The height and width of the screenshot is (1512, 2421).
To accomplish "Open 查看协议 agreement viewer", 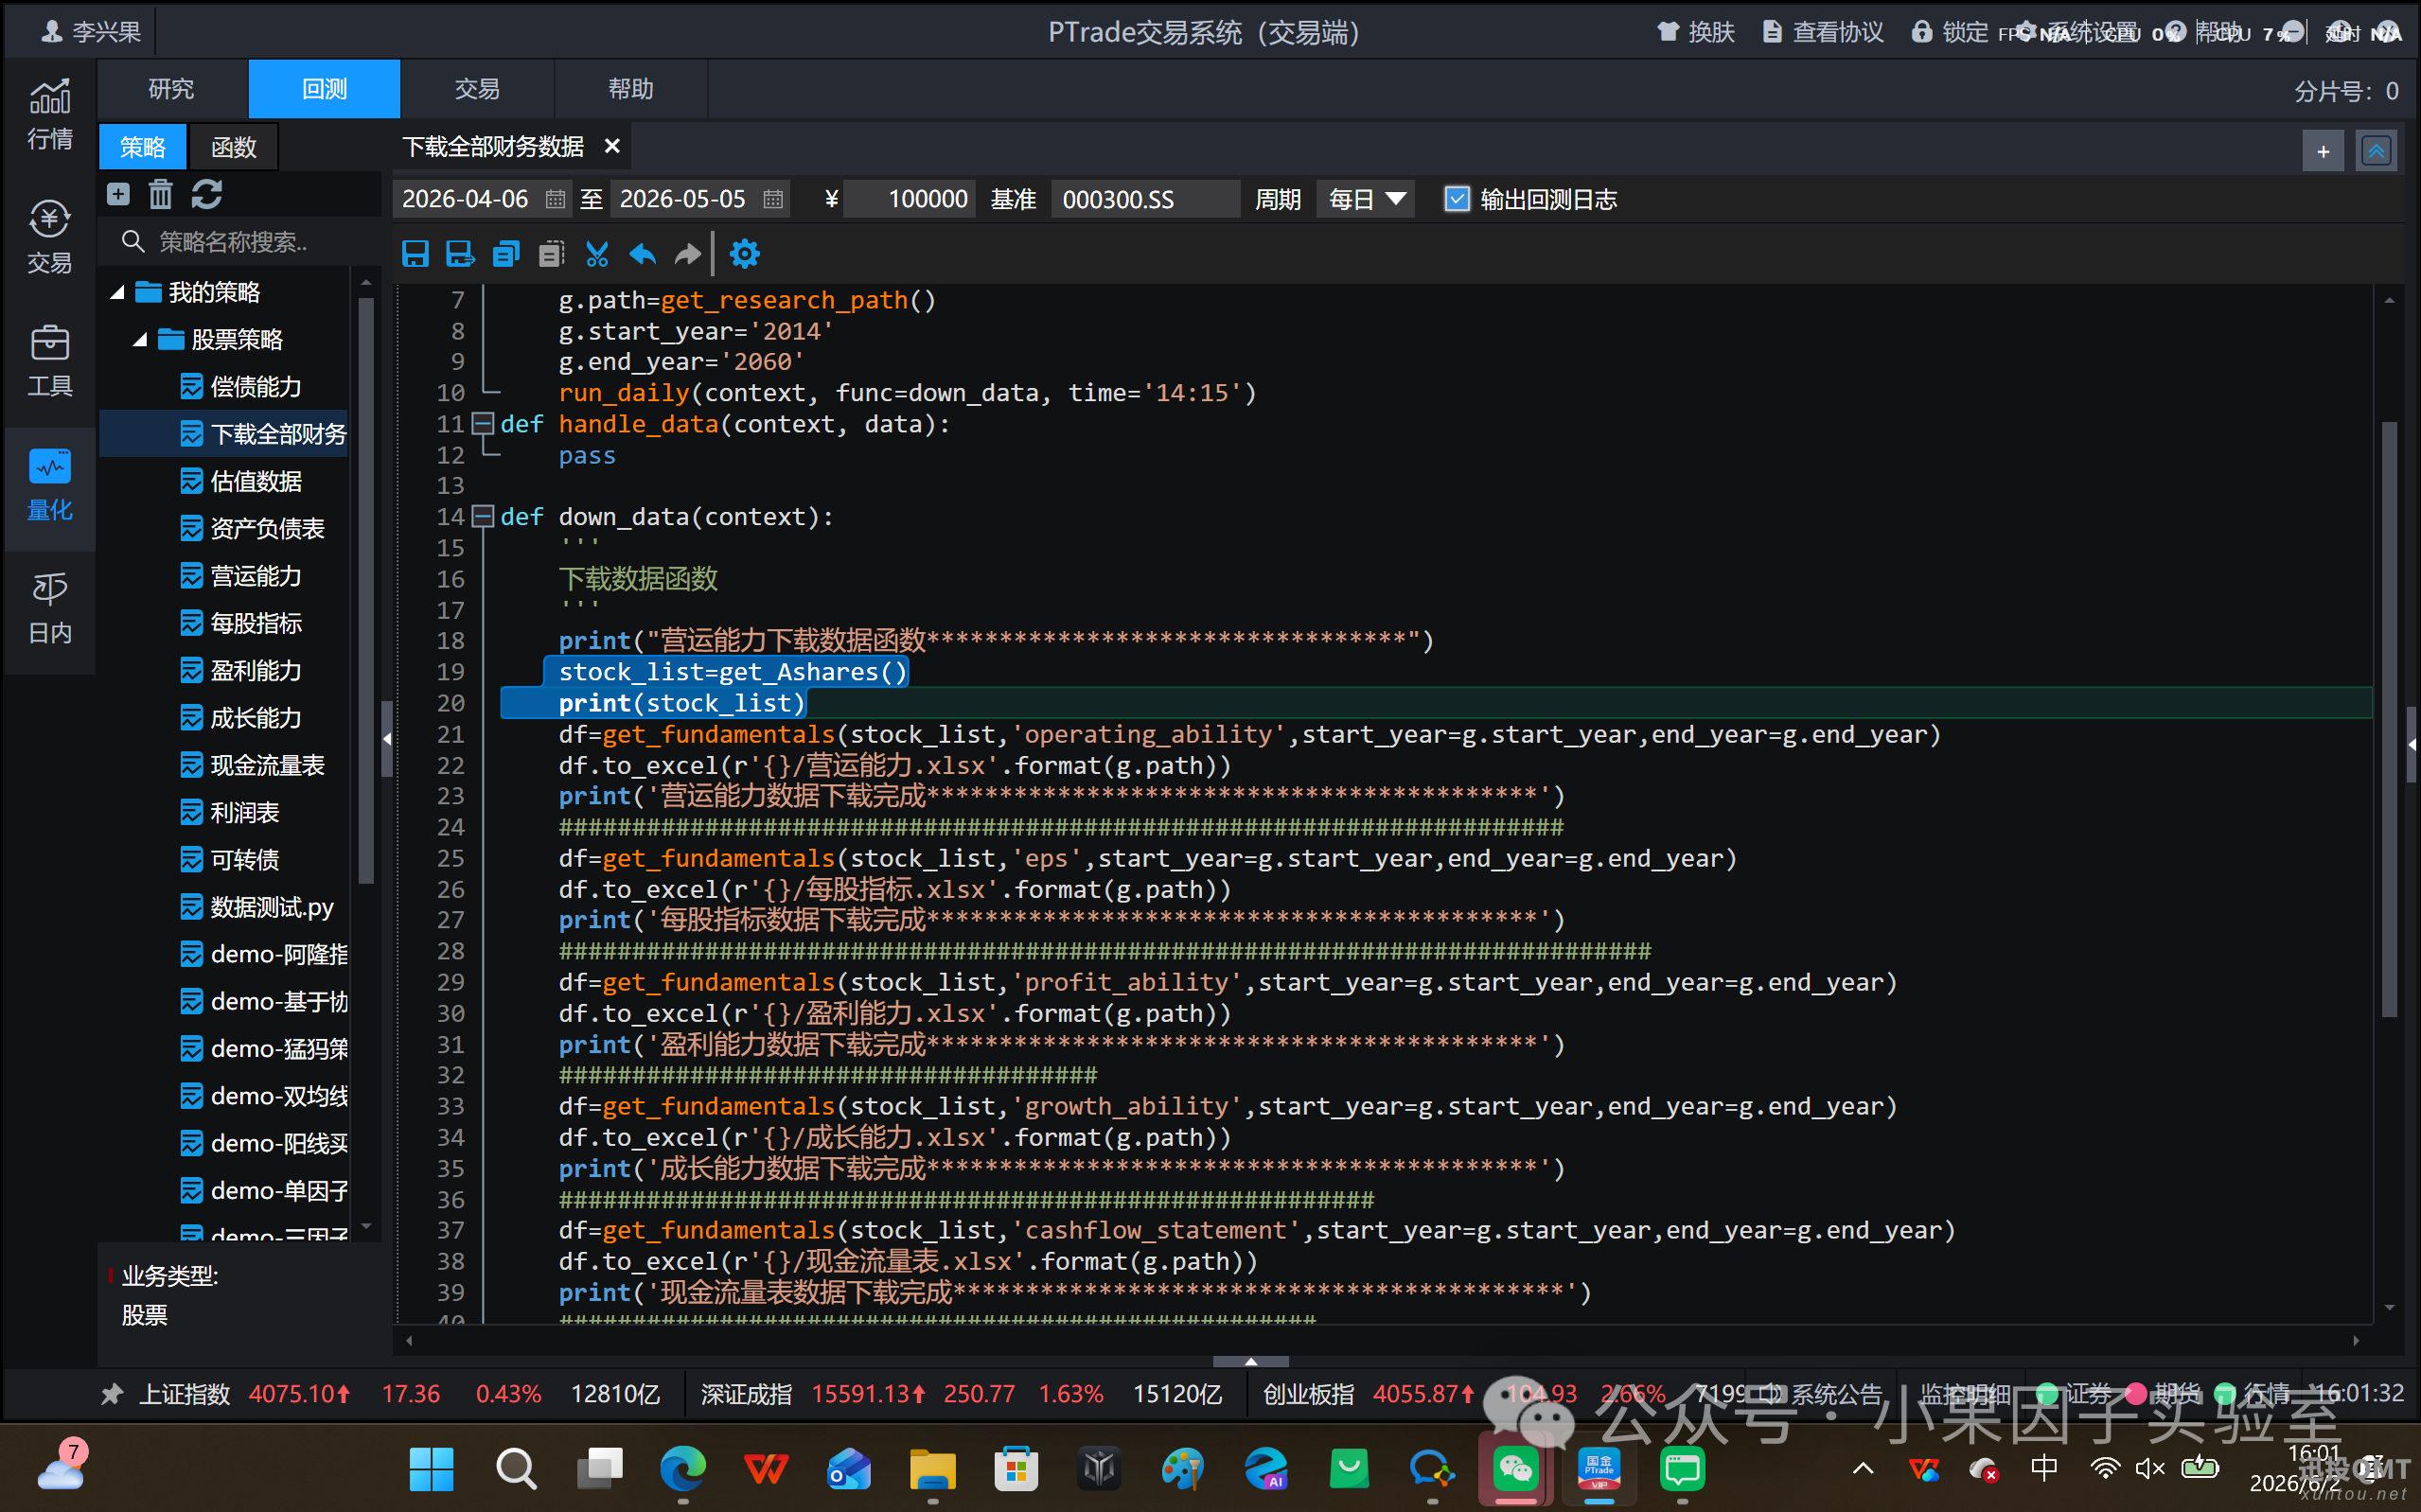I will point(1823,32).
